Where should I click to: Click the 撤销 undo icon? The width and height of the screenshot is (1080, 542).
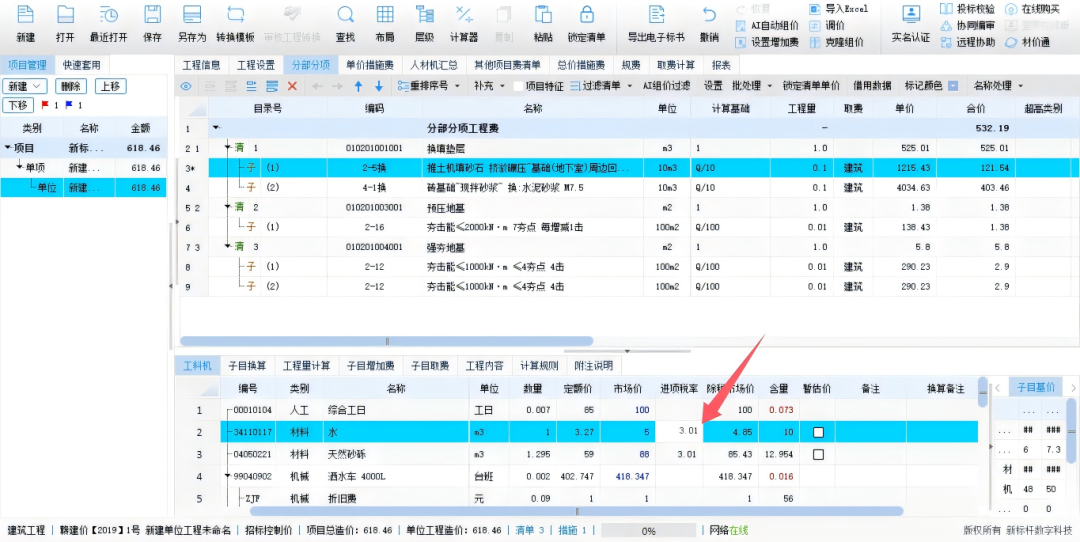click(x=709, y=16)
